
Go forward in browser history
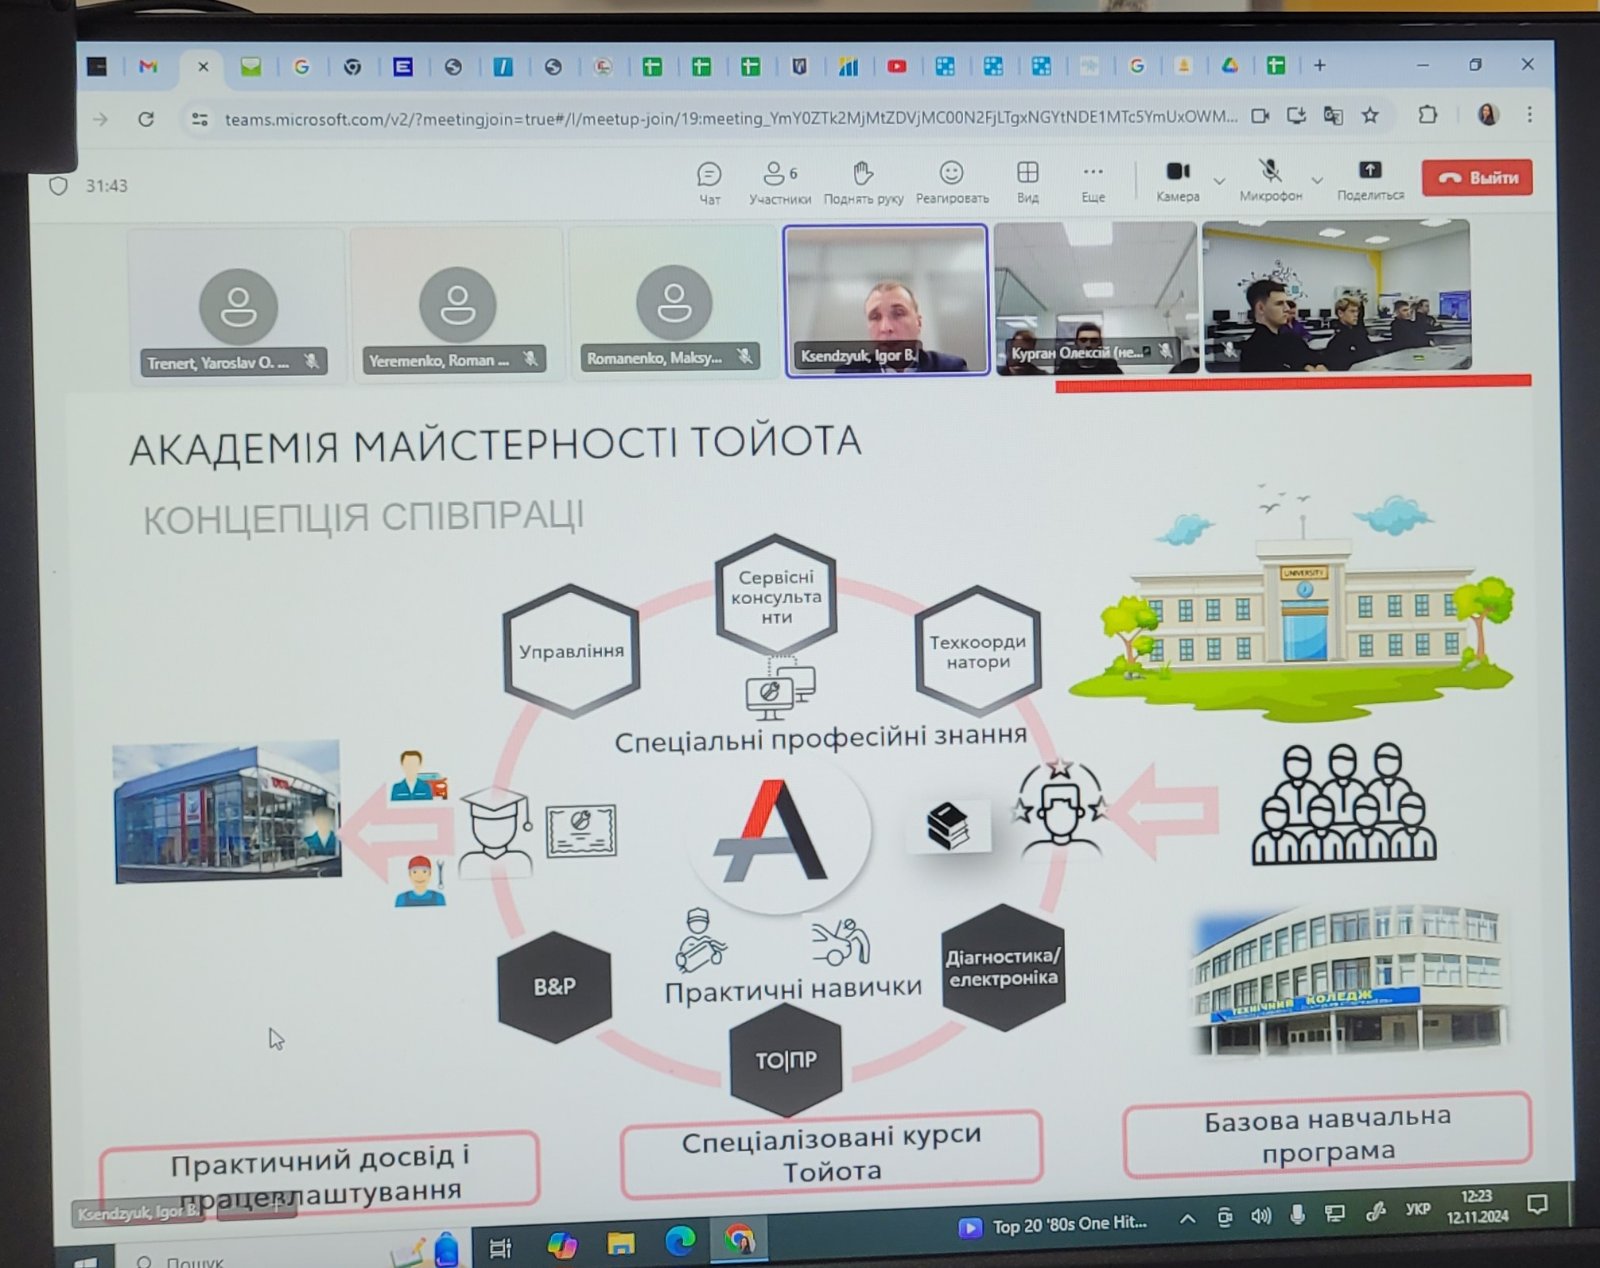point(100,119)
